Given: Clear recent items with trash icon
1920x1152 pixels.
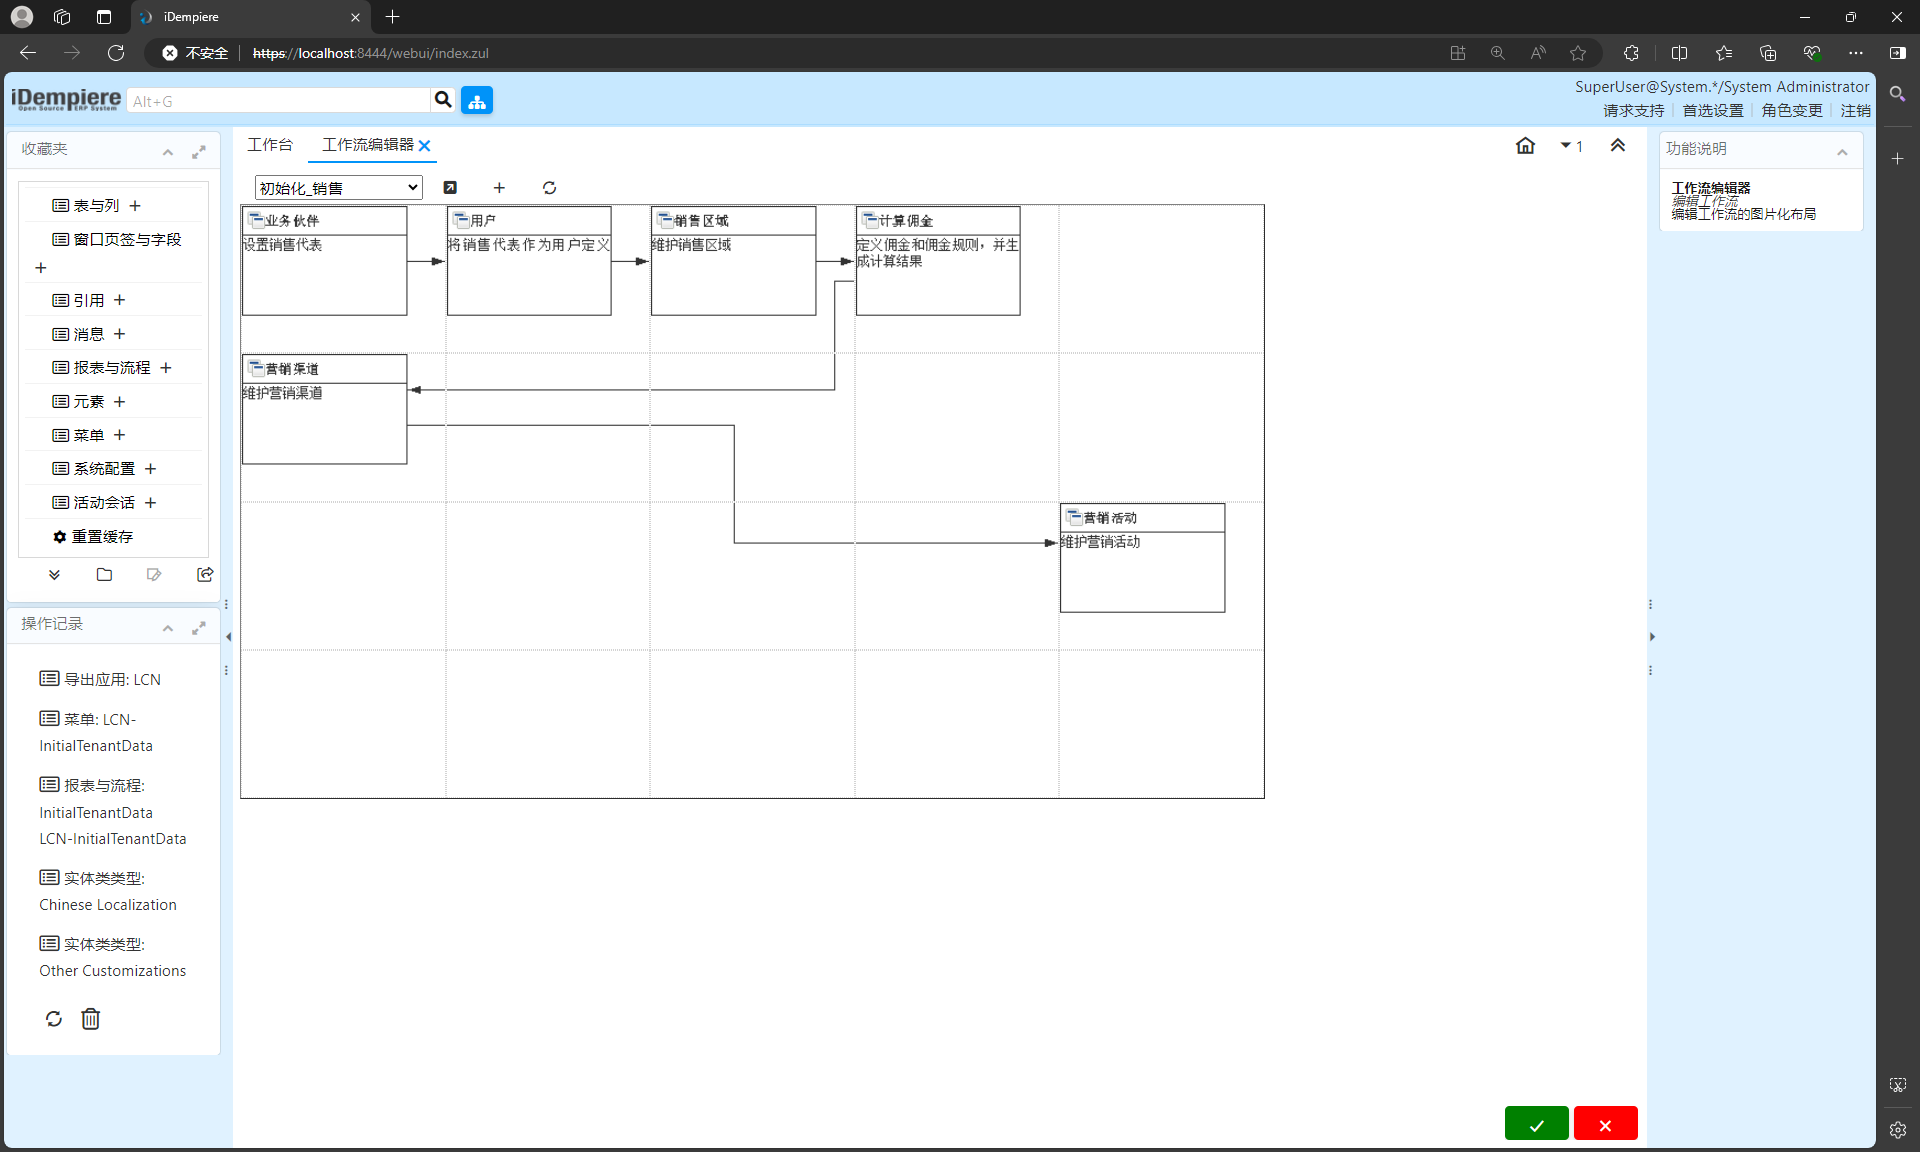Looking at the screenshot, I should pyautogui.click(x=91, y=1019).
